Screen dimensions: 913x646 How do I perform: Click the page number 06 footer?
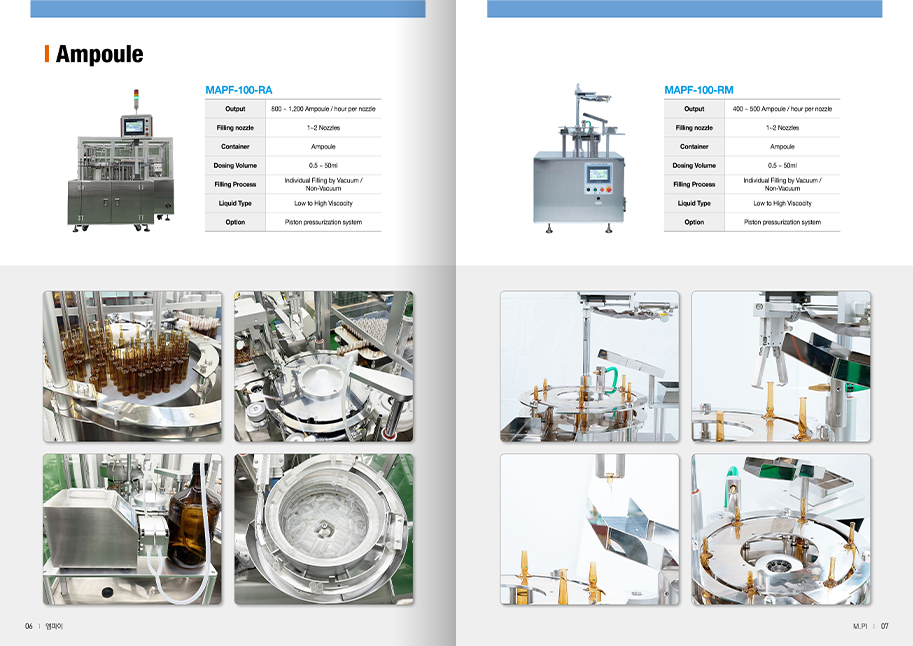tap(29, 626)
